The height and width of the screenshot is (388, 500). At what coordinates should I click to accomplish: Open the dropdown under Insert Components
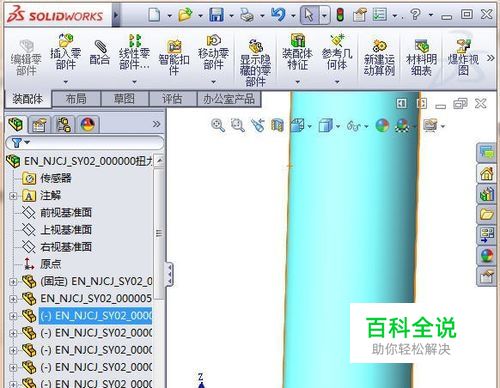click(x=66, y=82)
